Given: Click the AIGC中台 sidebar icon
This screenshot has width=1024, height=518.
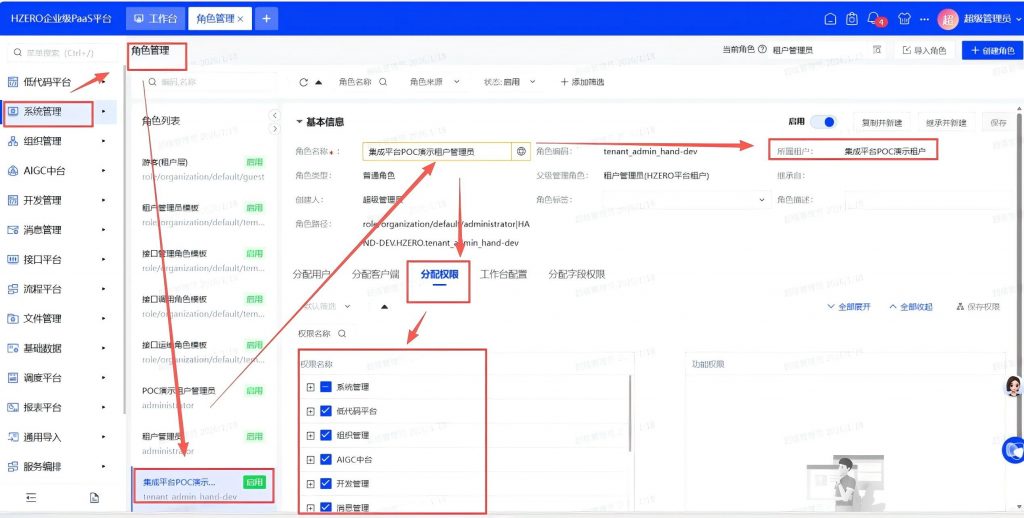Looking at the screenshot, I should pyautogui.click(x=13, y=171).
